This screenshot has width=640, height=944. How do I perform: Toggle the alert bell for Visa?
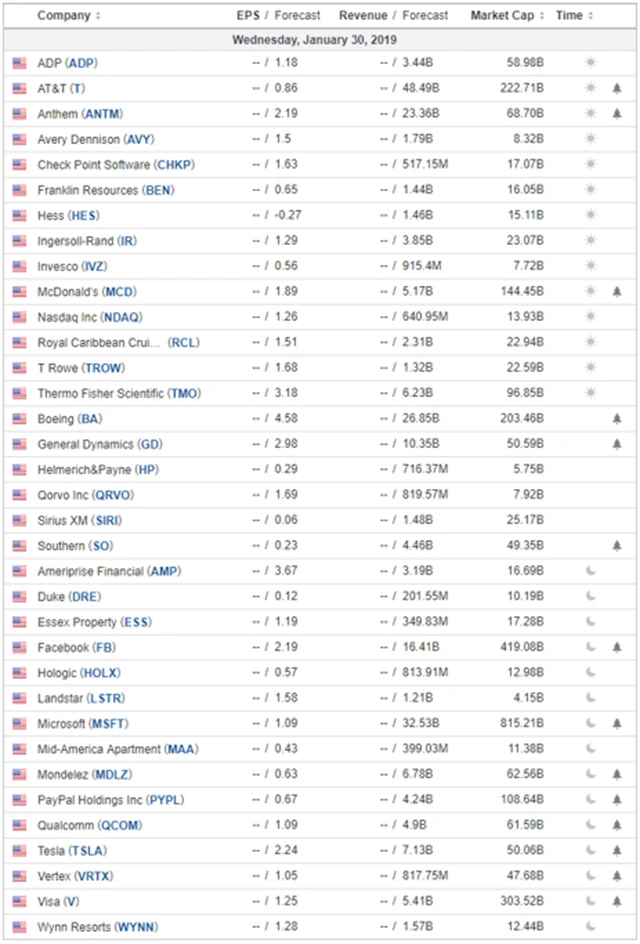pyautogui.click(x=617, y=902)
